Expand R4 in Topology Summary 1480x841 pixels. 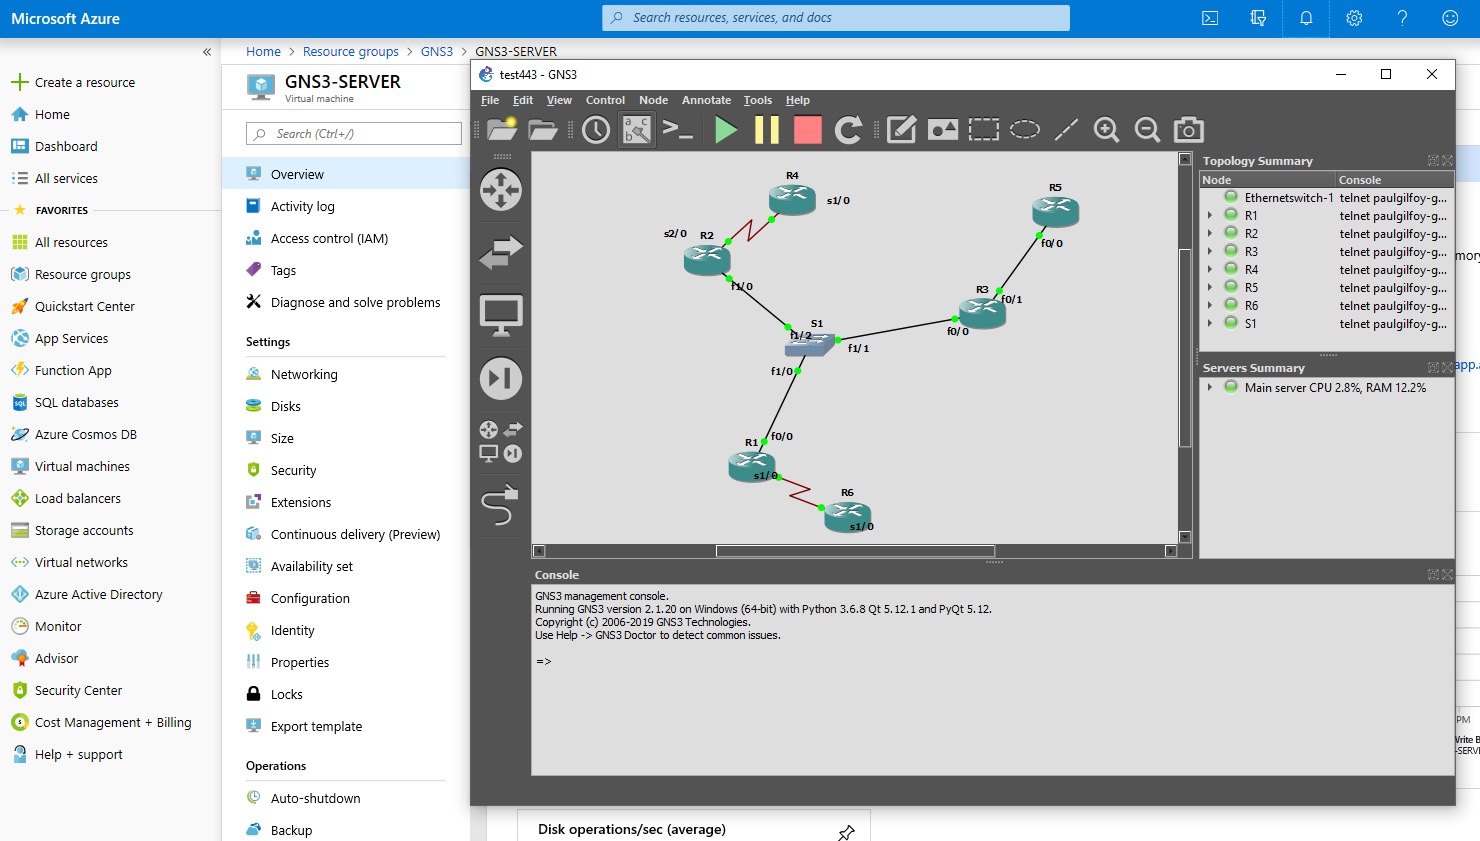1210,269
